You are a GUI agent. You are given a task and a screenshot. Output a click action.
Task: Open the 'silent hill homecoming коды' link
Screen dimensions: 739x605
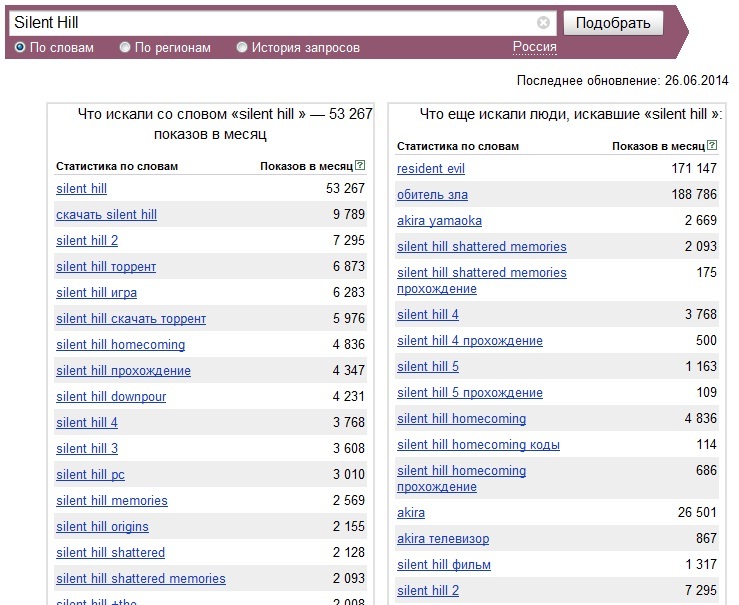(x=478, y=444)
